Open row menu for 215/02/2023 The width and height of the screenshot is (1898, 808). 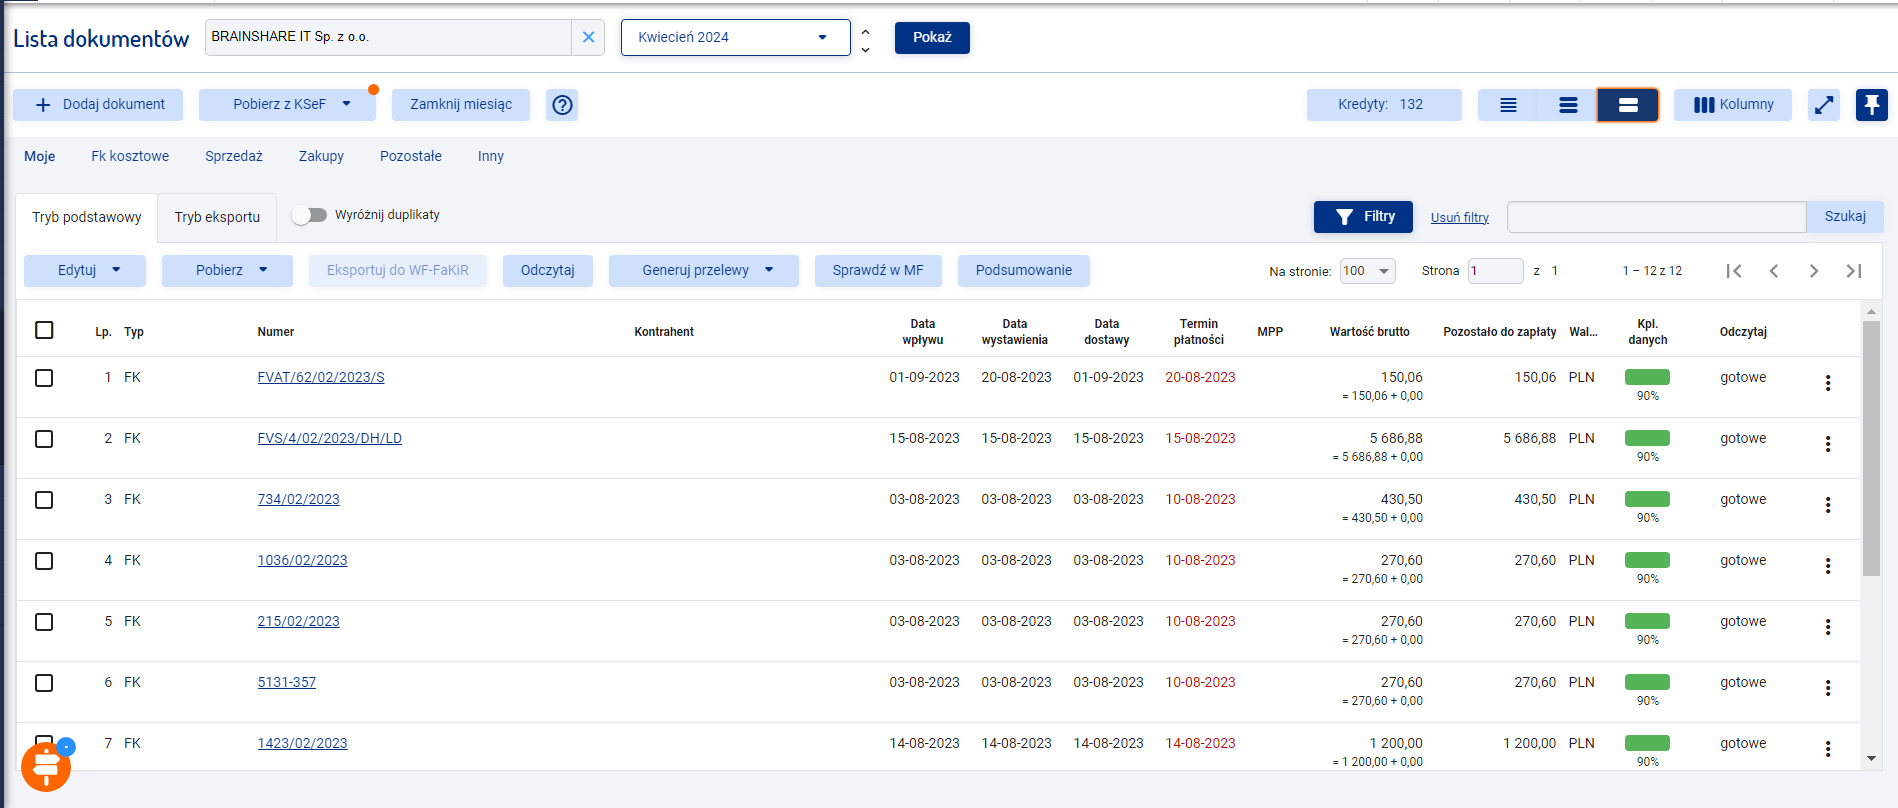(x=1828, y=627)
